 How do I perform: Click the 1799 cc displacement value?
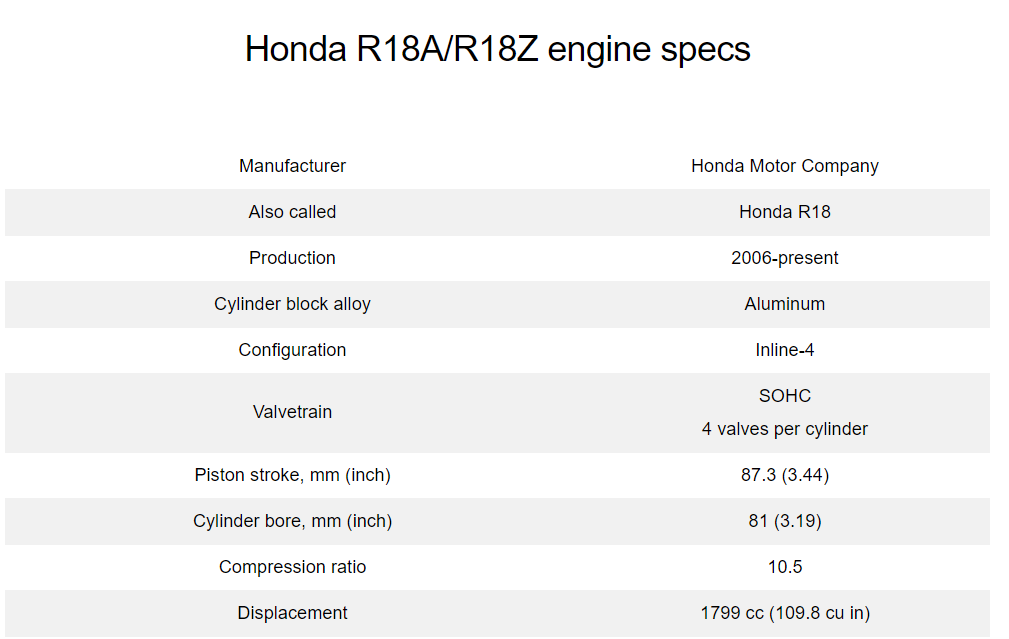point(784,613)
